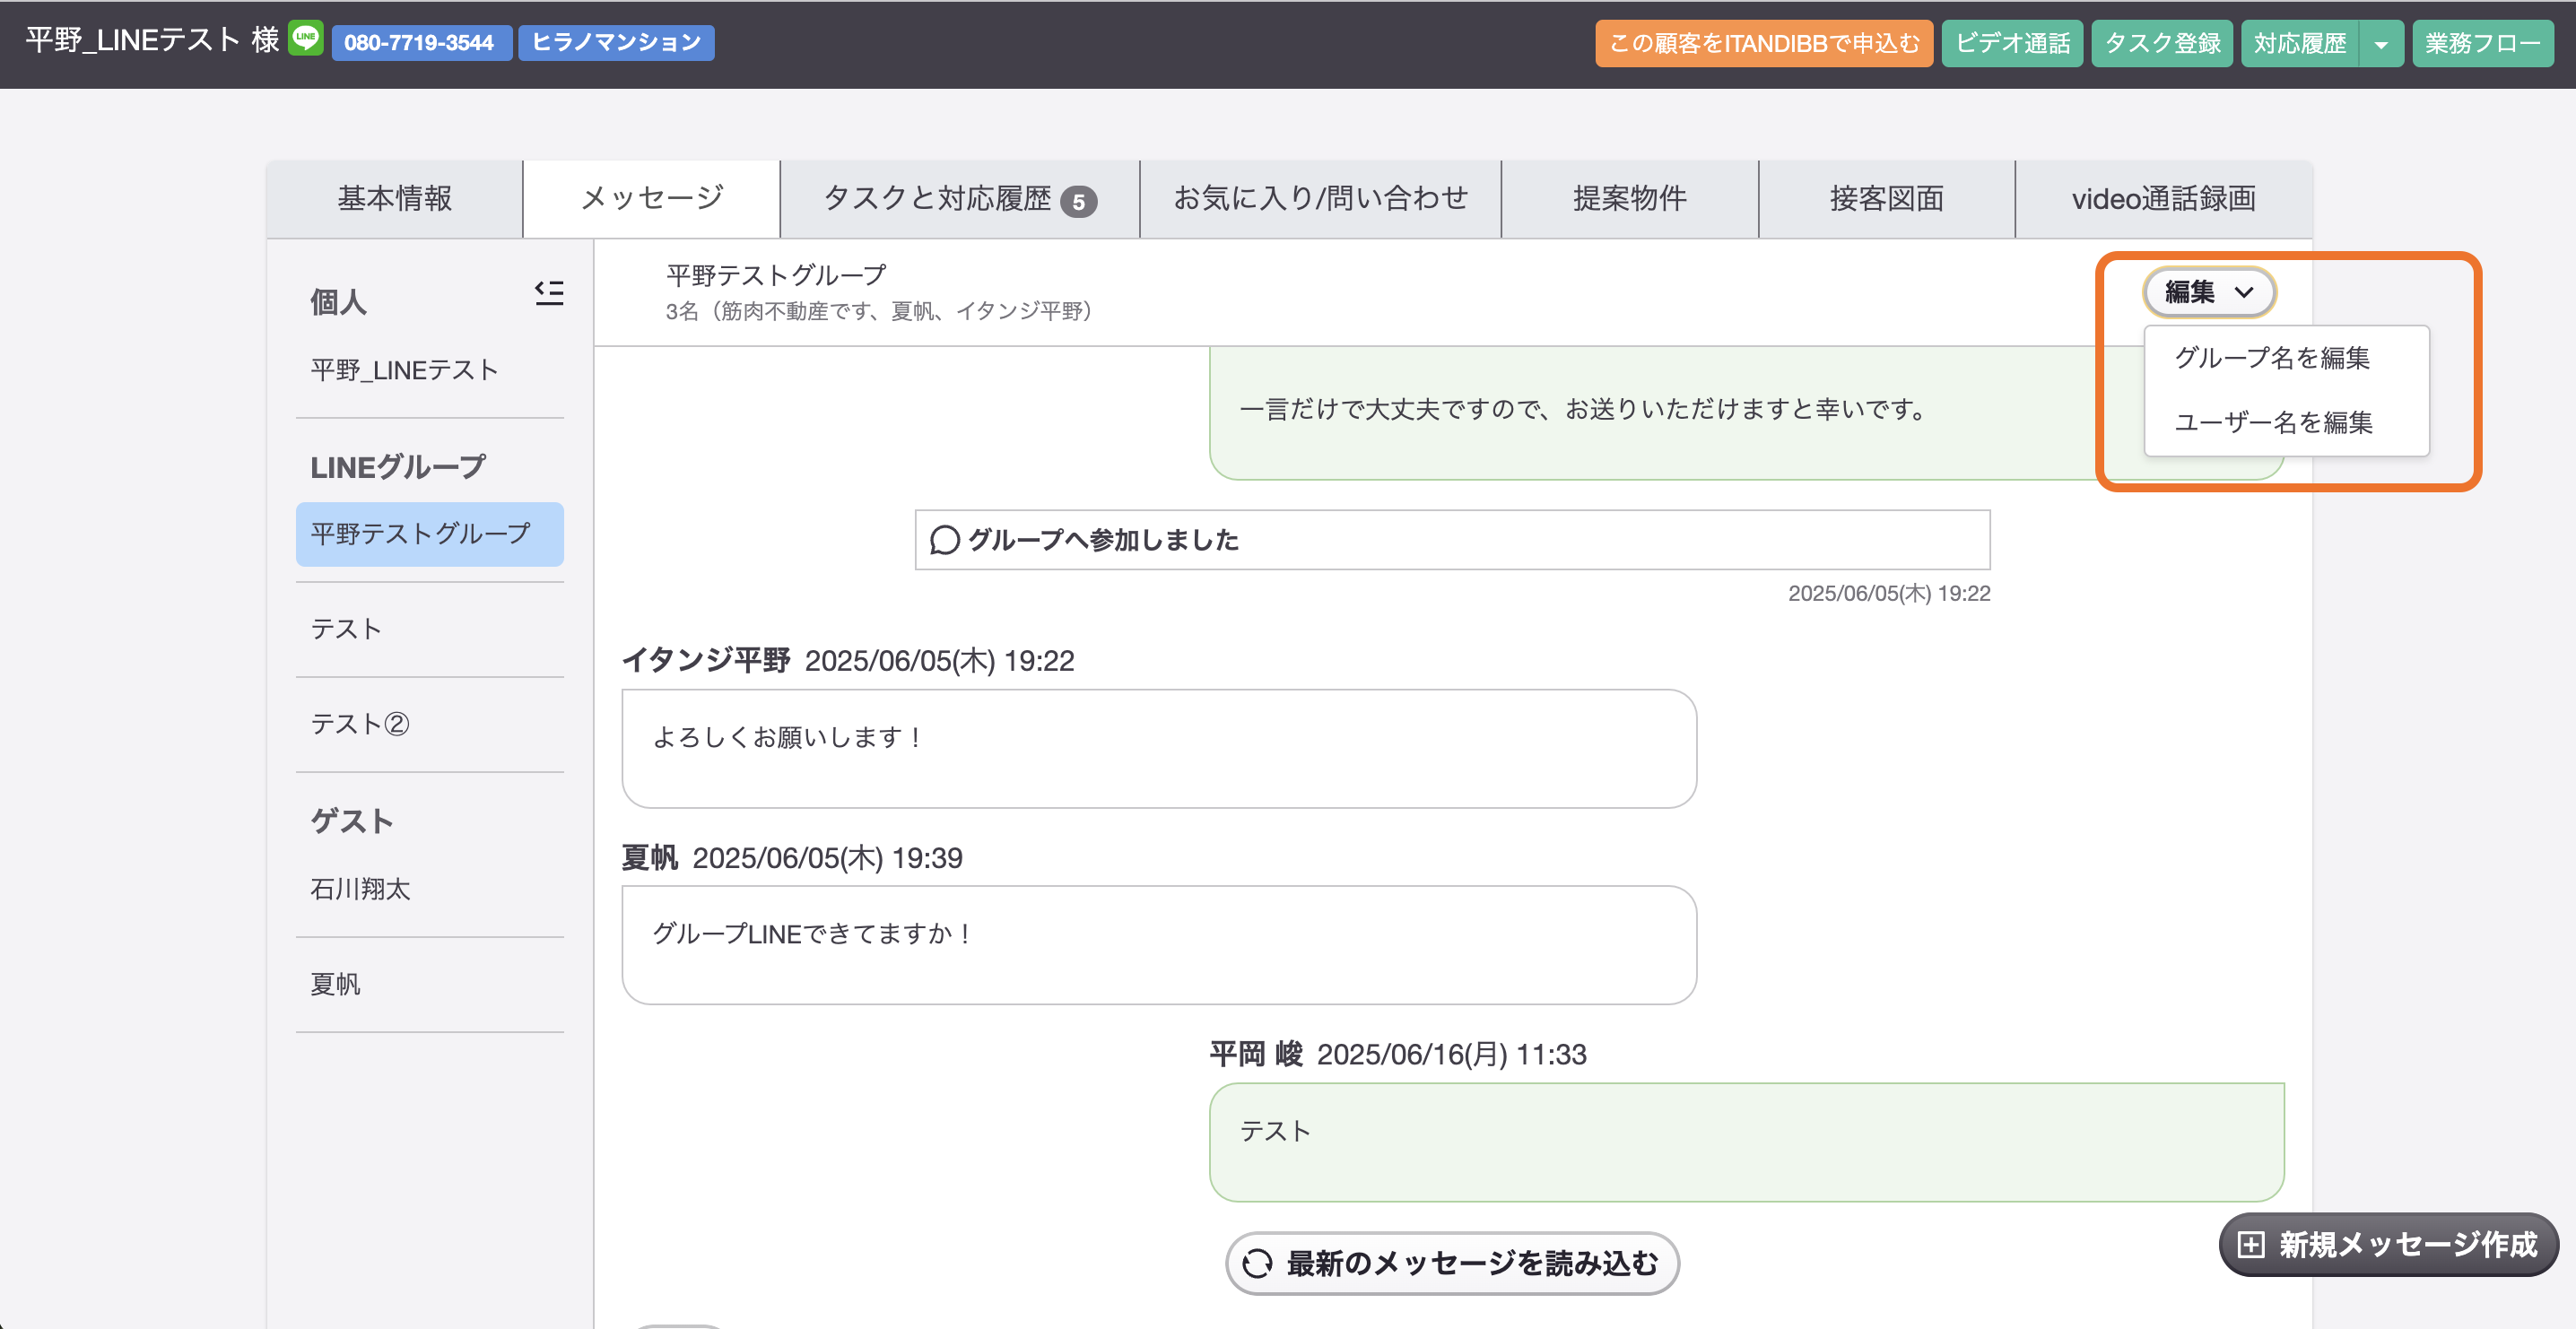Open the タスクと対応履歴 tab

(x=960, y=199)
